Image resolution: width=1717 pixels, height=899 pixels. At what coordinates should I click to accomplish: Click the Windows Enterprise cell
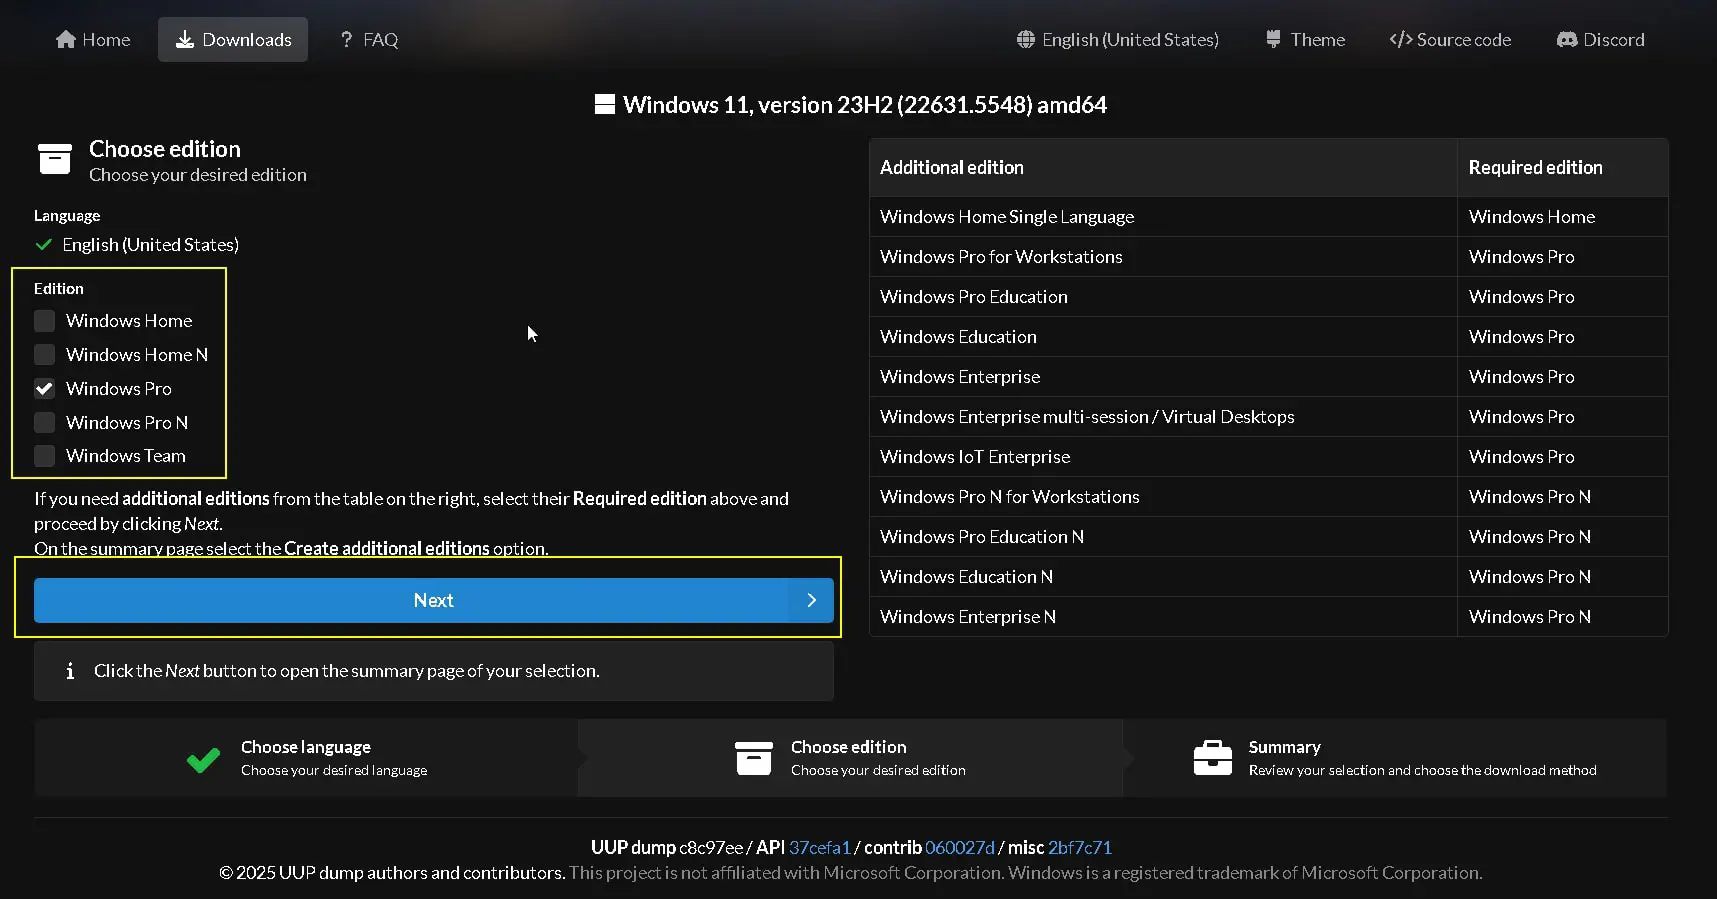coord(1163,377)
